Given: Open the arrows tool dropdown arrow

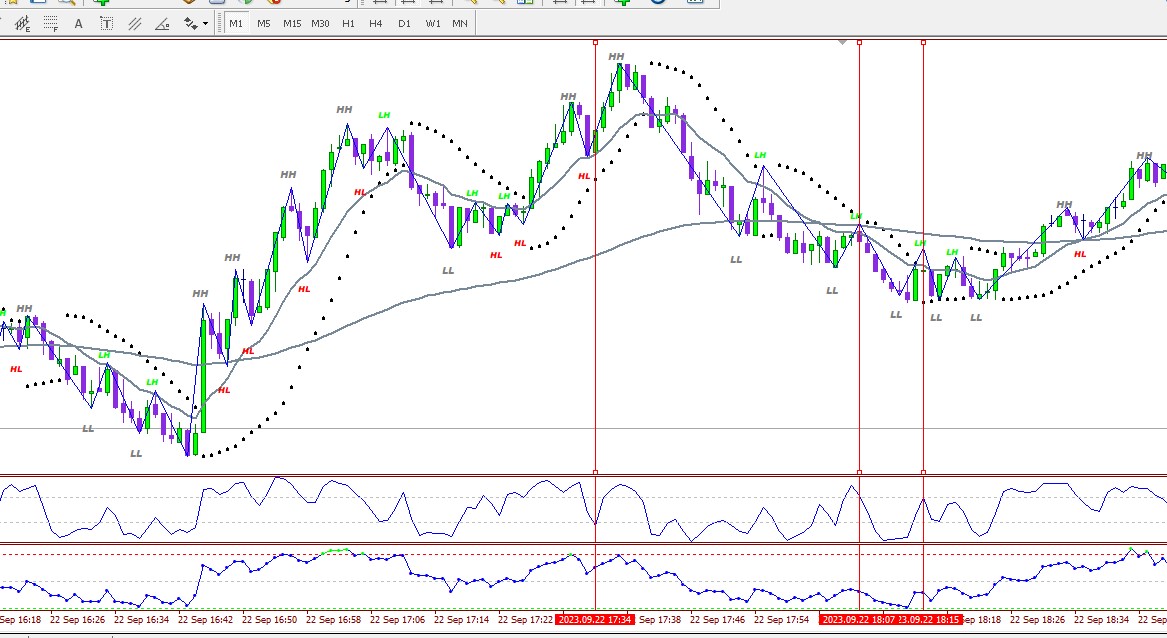Looking at the screenshot, I should tap(205, 24).
